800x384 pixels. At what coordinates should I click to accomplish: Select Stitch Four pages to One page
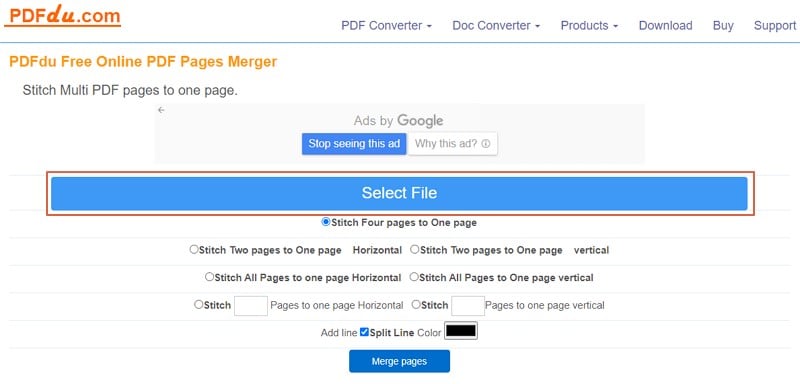tap(326, 222)
